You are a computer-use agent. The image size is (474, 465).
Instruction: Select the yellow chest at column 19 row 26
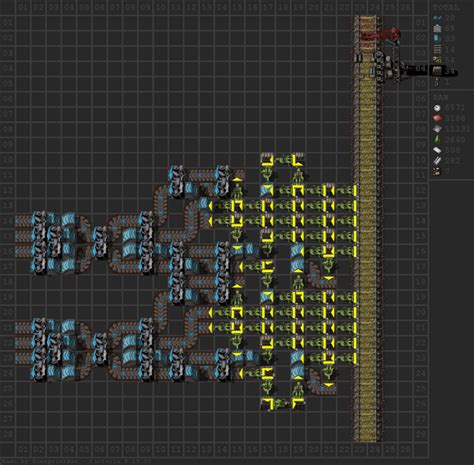pyautogui.click(x=298, y=404)
